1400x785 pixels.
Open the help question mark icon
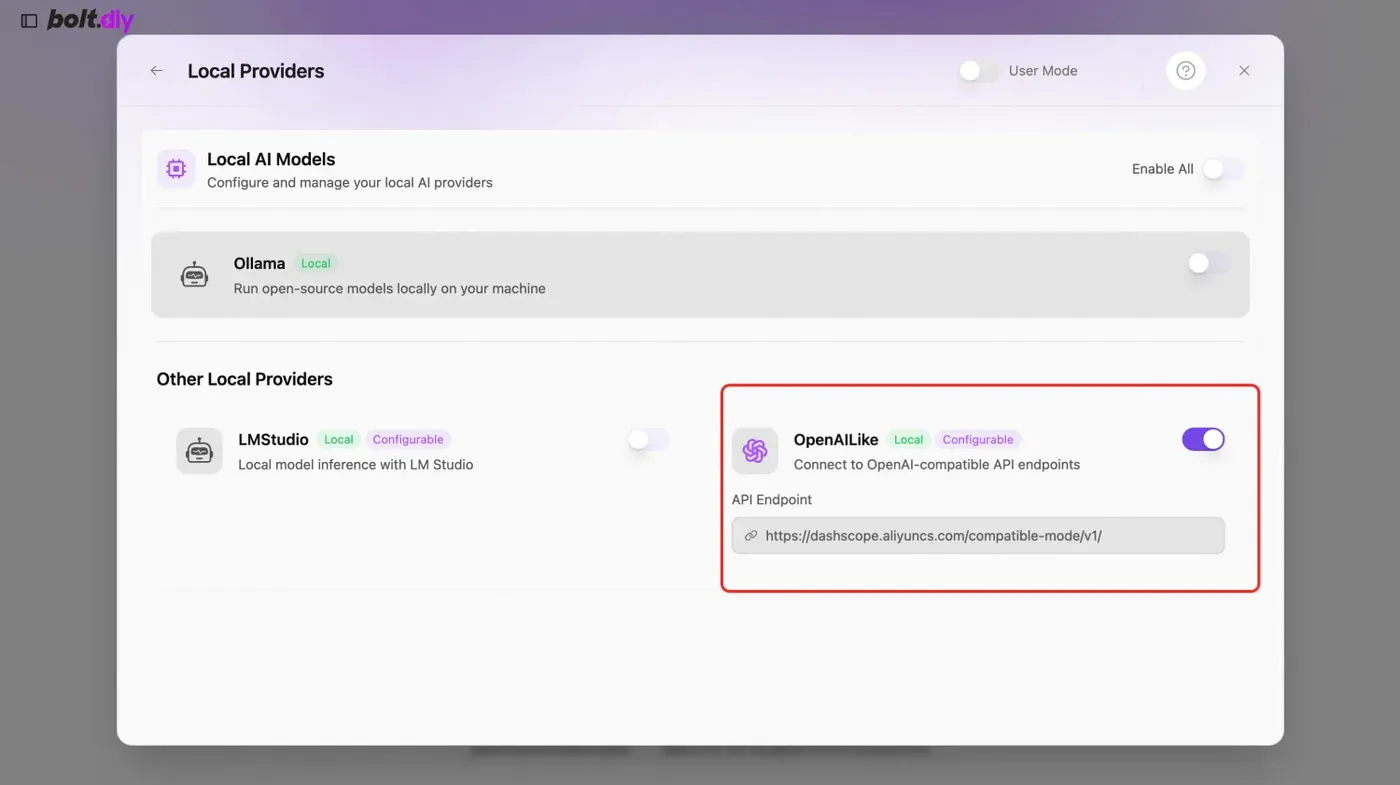pyautogui.click(x=1186, y=71)
